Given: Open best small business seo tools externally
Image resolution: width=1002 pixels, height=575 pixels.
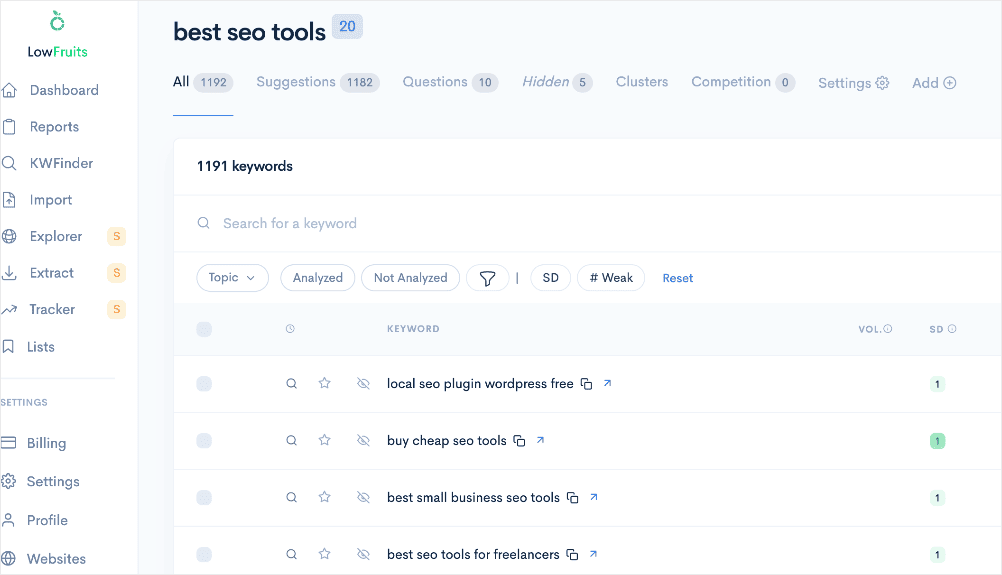Looking at the screenshot, I should point(594,497).
